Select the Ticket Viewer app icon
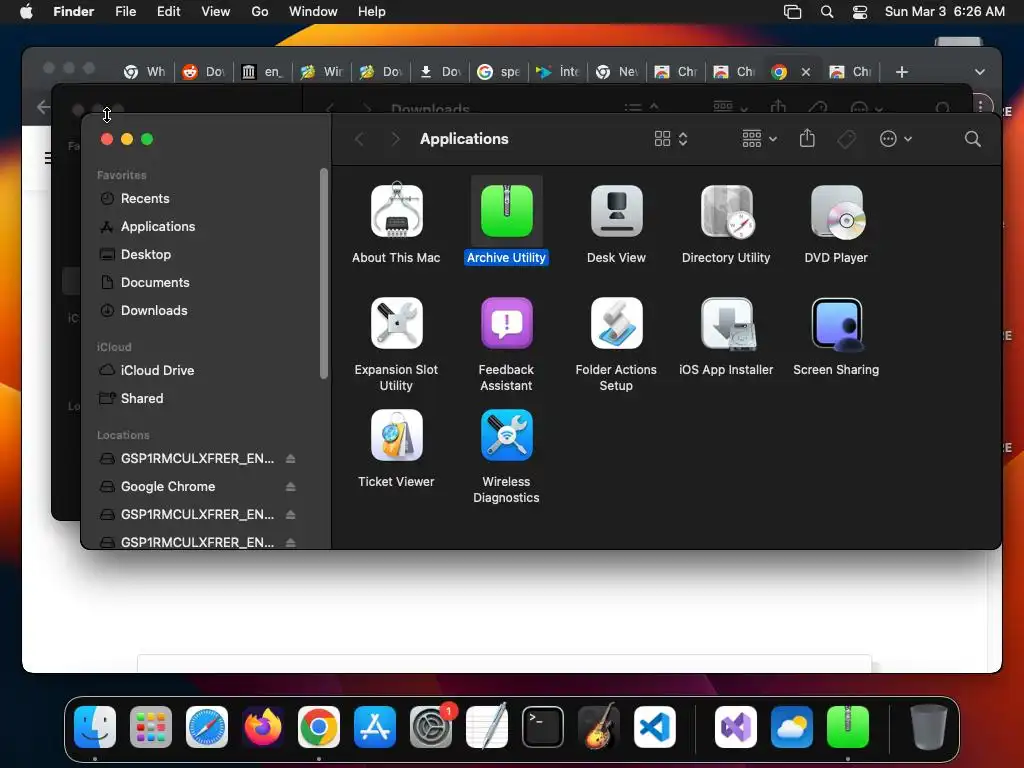 tap(396, 435)
